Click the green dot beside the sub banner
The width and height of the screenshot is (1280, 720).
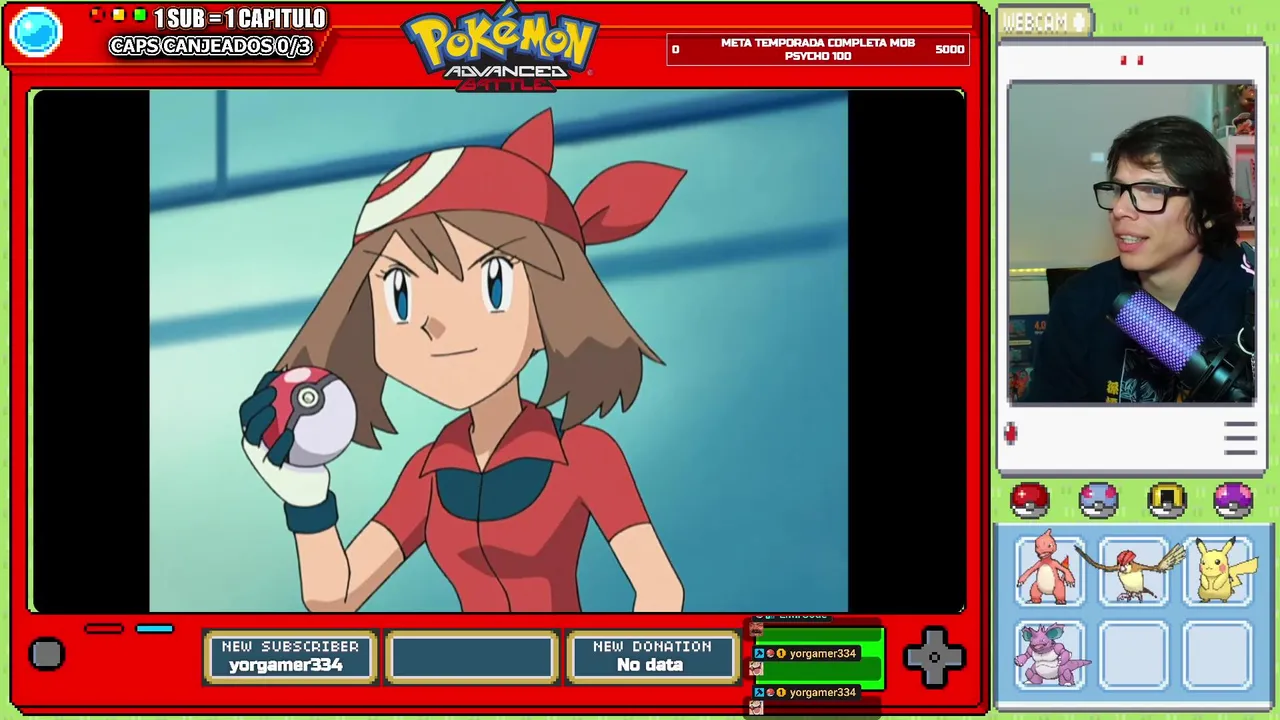[141, 15]
